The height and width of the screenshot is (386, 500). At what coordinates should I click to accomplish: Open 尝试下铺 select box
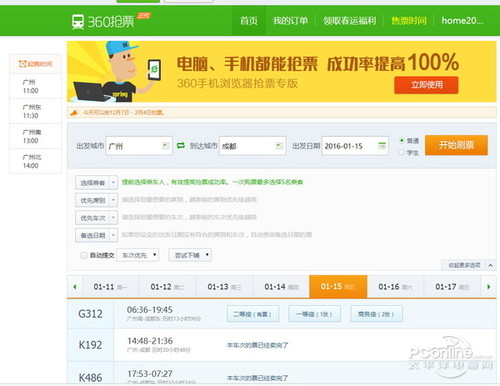(x=190, y=255)
